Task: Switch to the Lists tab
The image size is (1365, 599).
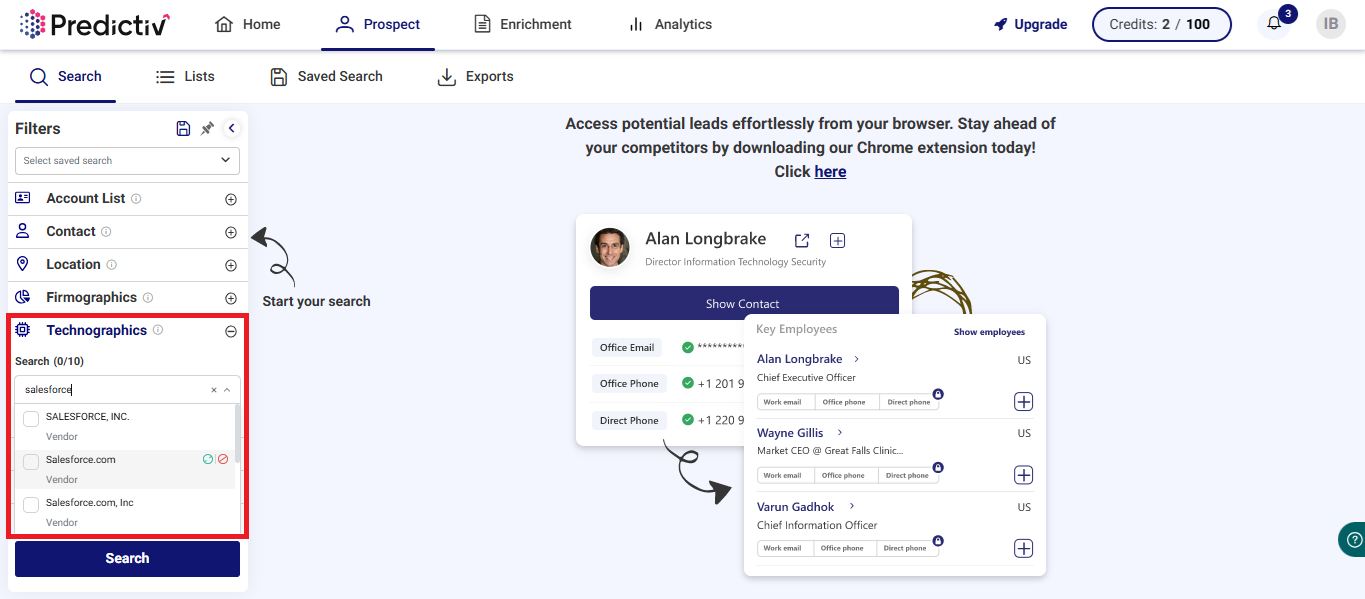Action: (x=185, y=76)
